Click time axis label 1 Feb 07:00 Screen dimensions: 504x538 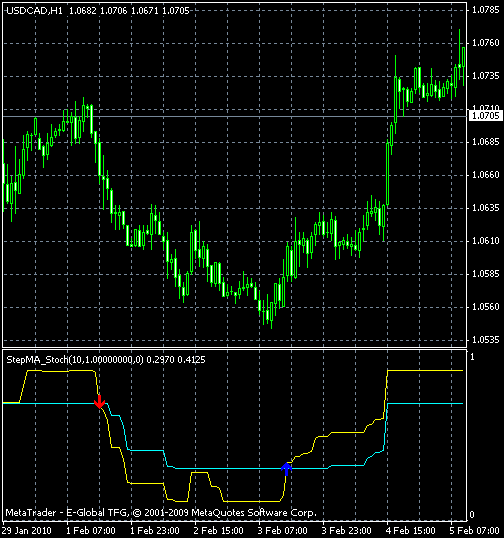(91, 530)
